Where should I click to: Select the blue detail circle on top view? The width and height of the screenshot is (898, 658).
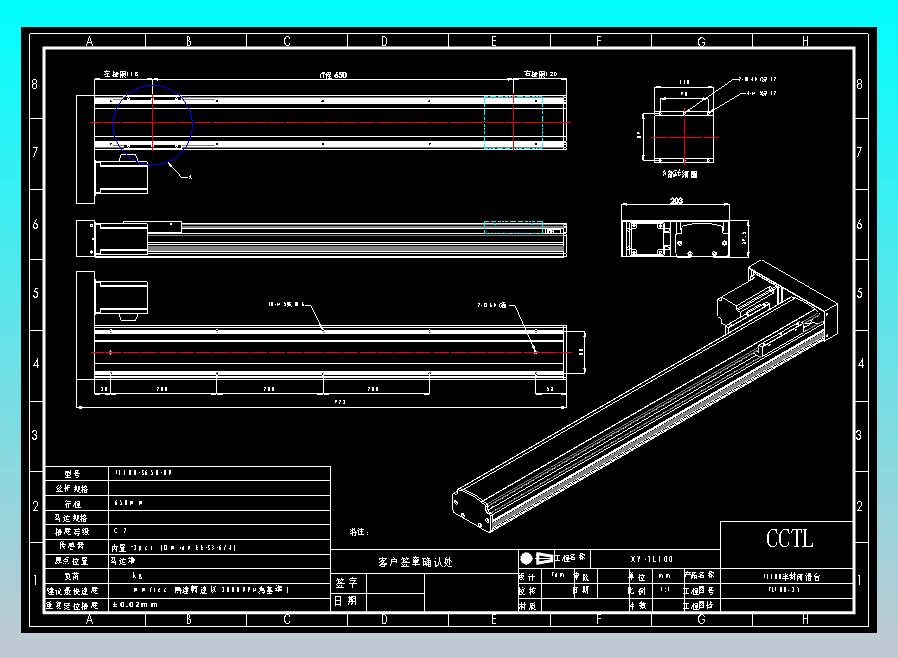[x=153, y=124]
